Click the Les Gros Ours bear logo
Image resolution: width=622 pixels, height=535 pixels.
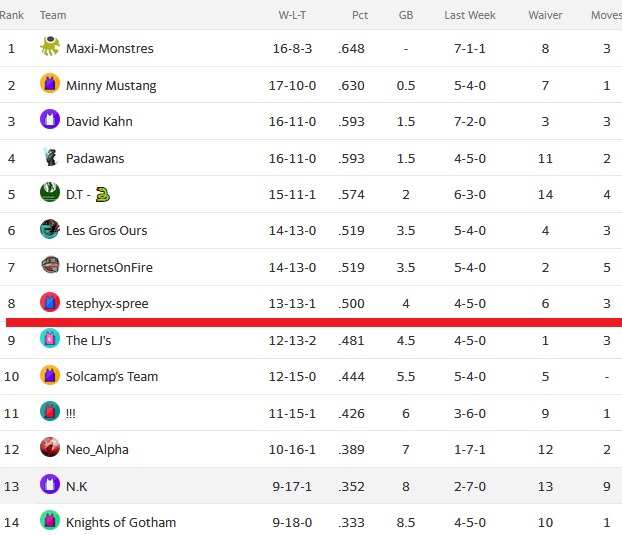pos(50,229)
